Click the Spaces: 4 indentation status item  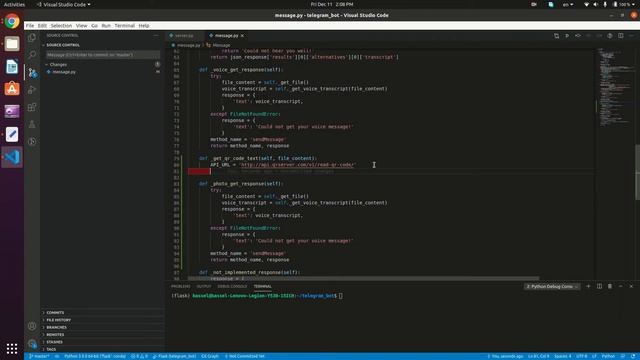562,356
